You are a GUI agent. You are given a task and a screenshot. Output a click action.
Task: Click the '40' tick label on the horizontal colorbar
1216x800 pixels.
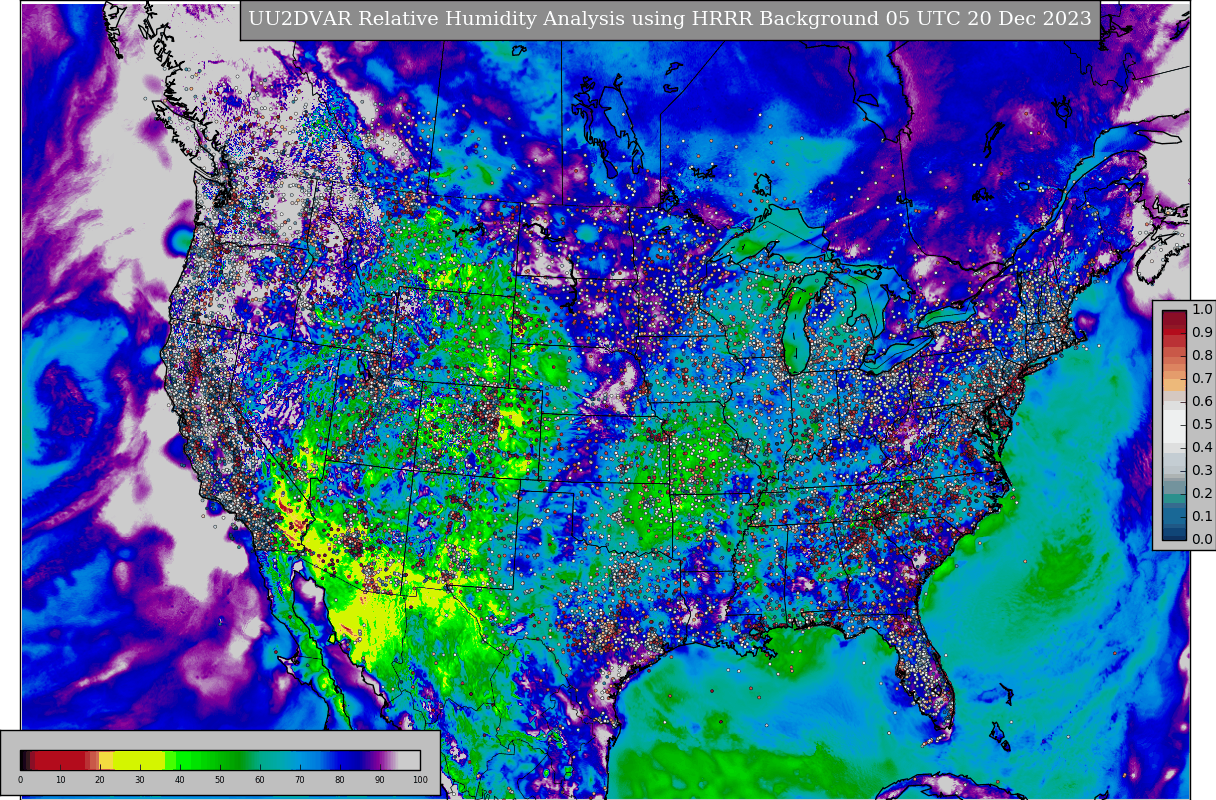coord(180,780)
